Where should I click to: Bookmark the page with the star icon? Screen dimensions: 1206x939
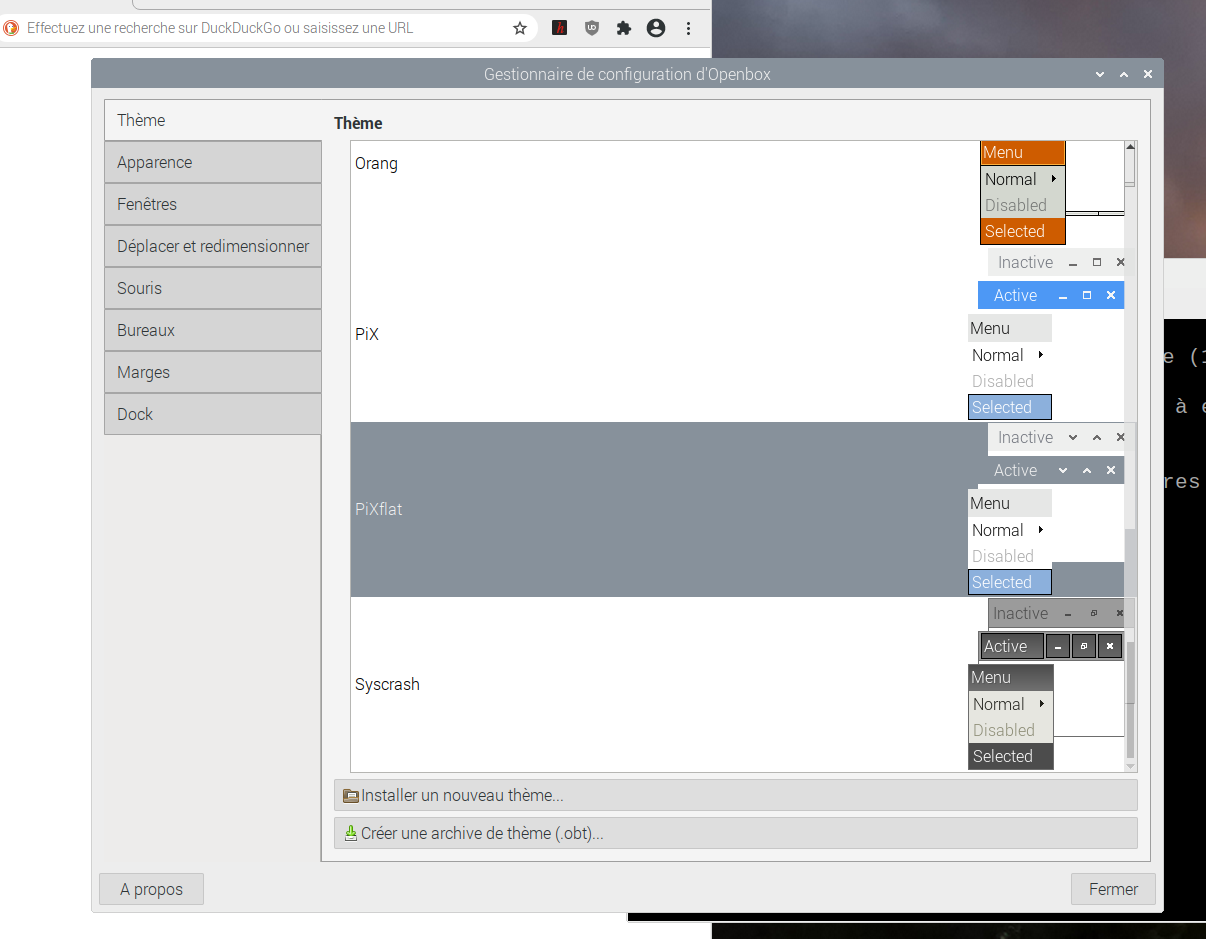pyautogui.click(x=520, y=28)
